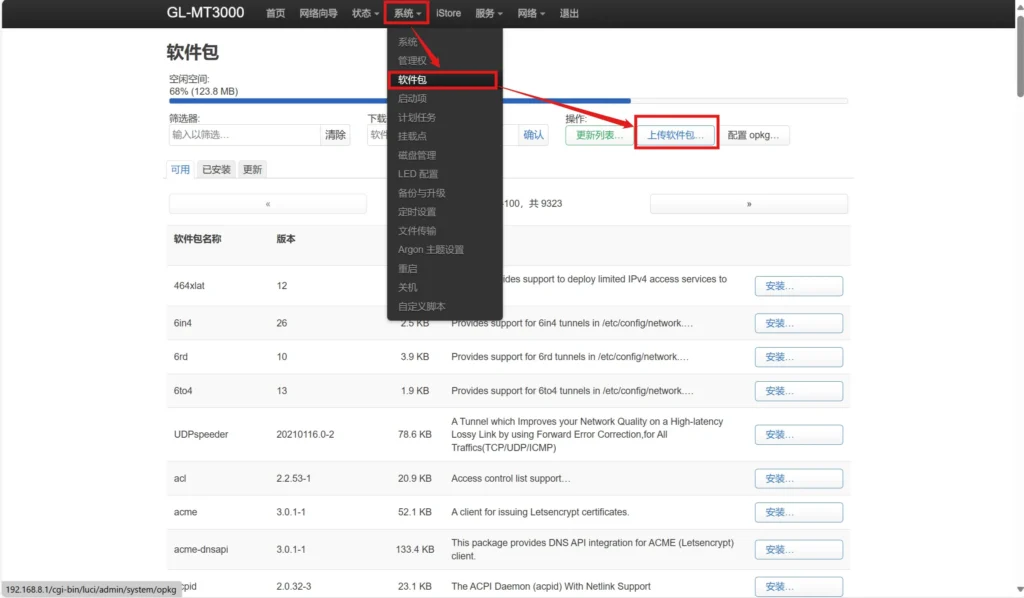This screenshot has width=1024, height=598.
Task: Click the 78.6 KB size cell
Action: click(415, 434)
